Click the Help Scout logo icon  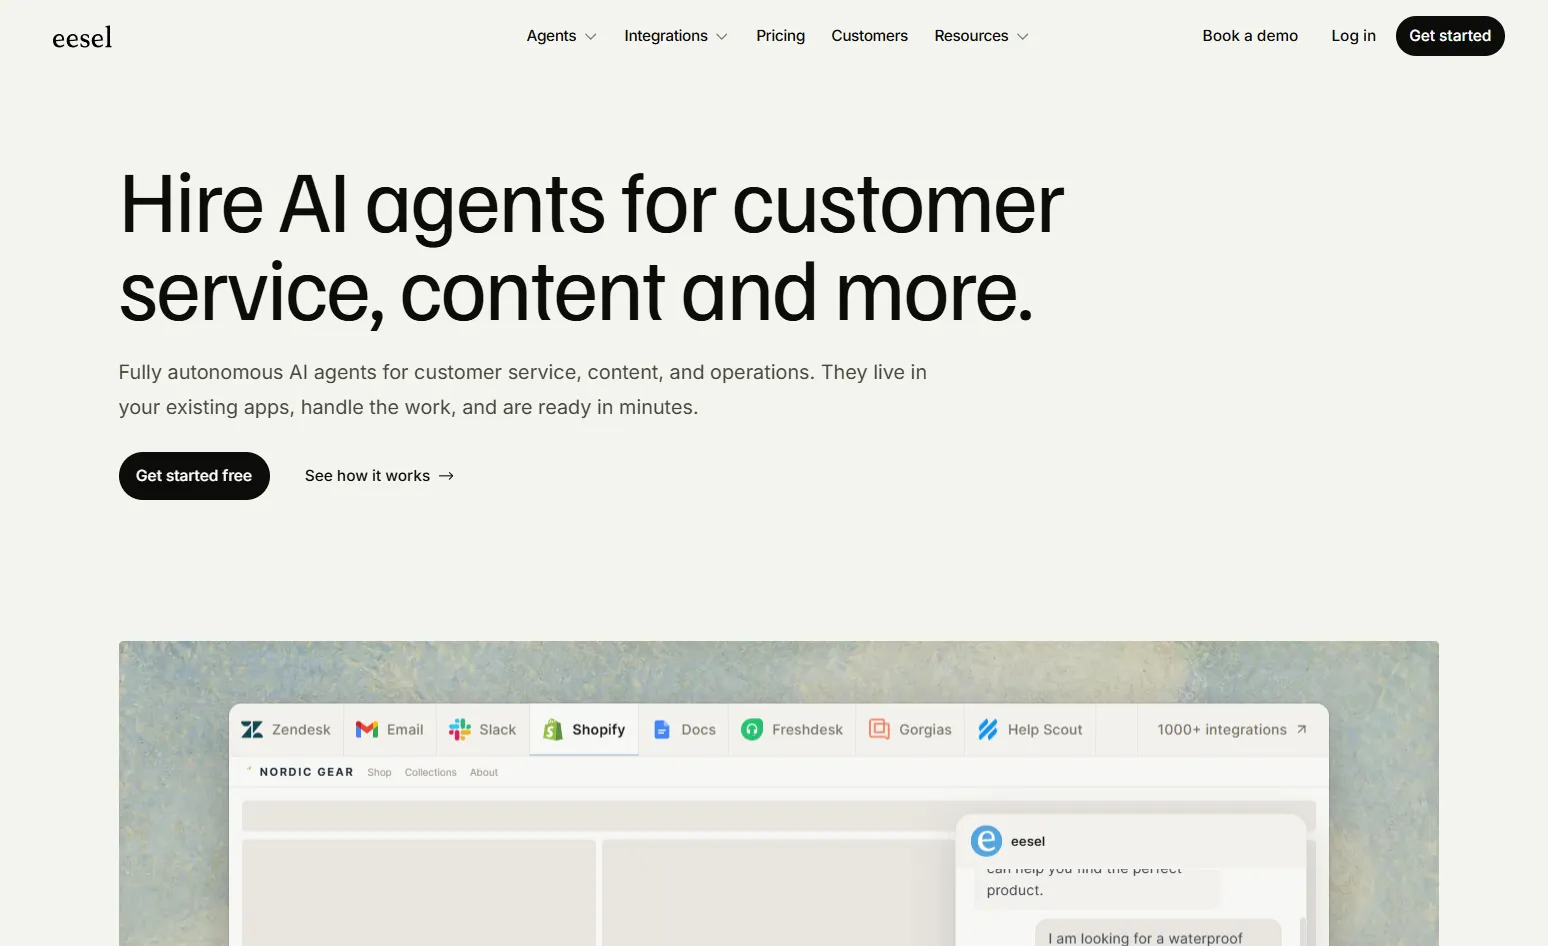click(x=988, y=730)
